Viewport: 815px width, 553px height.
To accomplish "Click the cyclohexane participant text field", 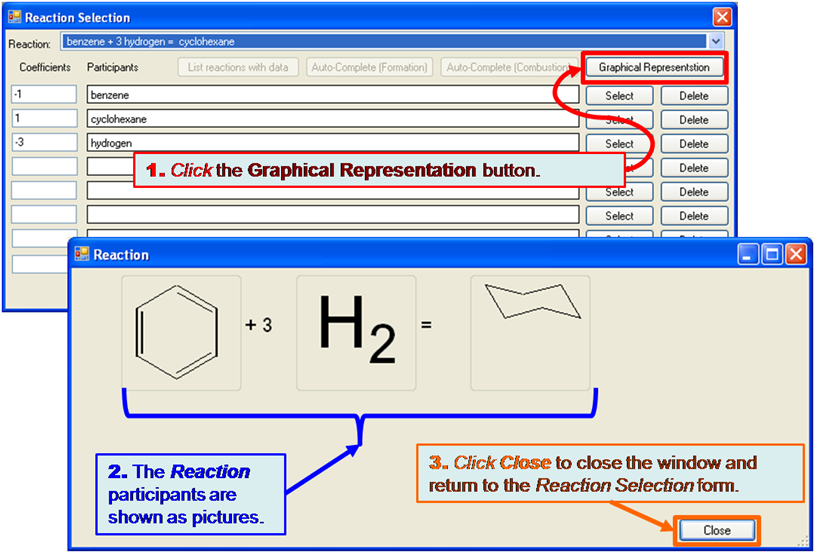I will pyautogui.click(x=332, y=119).
